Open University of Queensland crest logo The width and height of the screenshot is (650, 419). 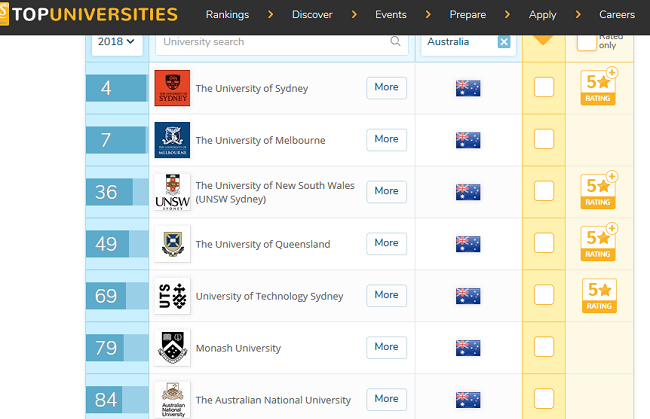pyautogui.click(x=172, y=244)
